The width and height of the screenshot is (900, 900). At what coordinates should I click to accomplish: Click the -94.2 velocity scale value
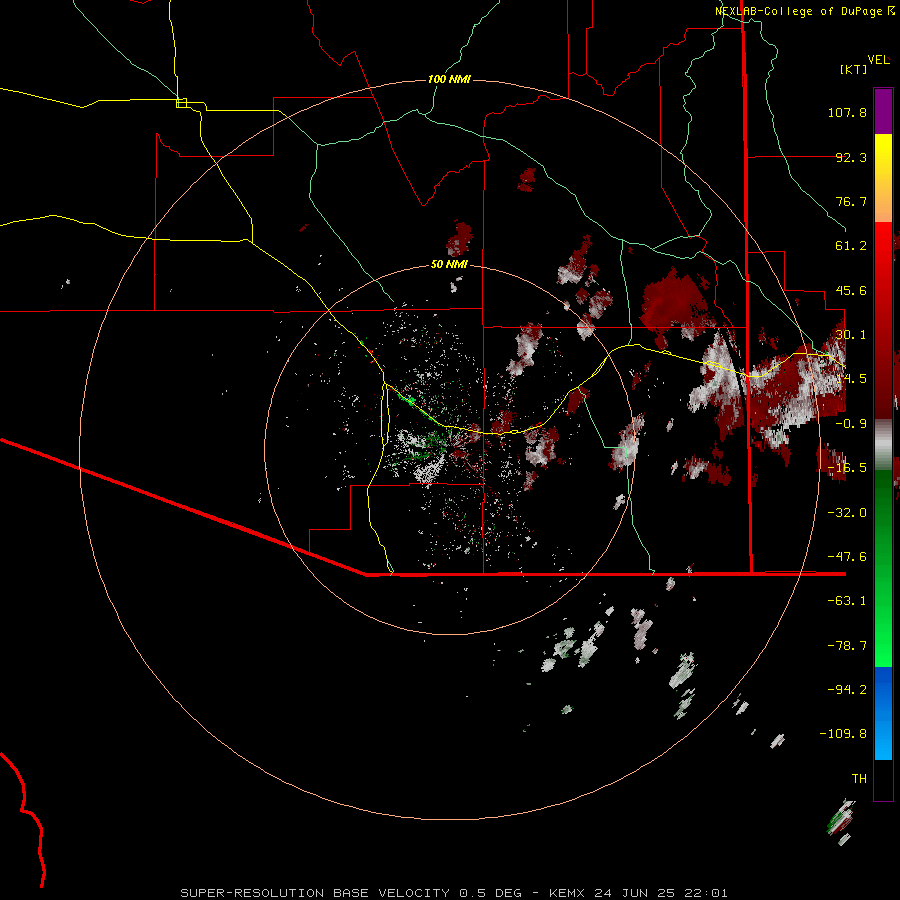point(847,690)
